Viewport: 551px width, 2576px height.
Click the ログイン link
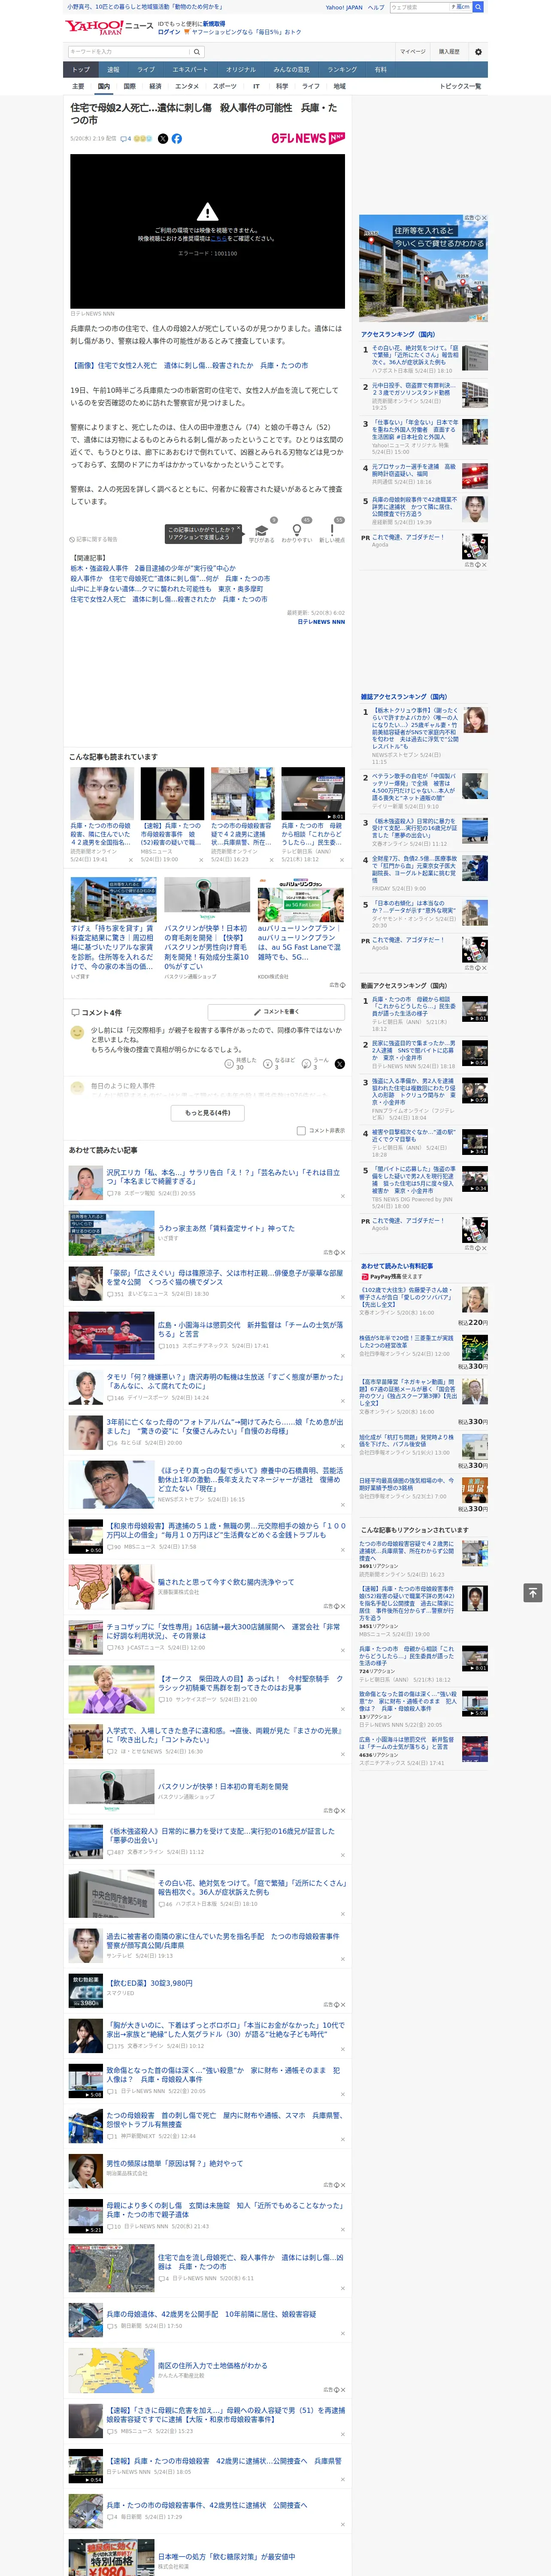point(169,32)
